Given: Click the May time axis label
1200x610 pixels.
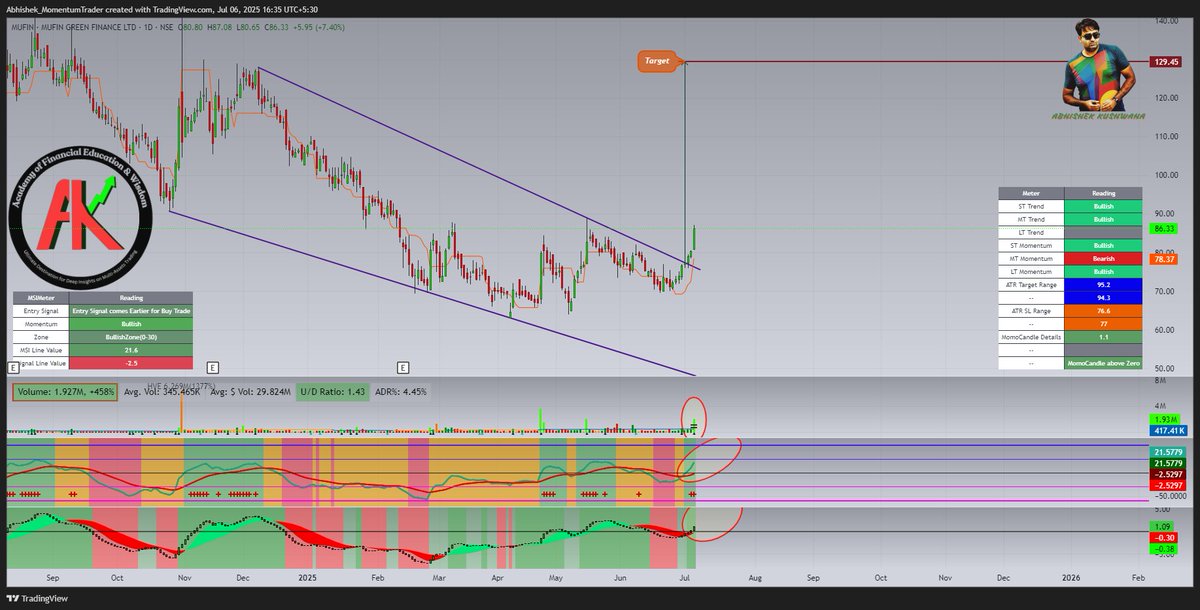Looking at the screenshot, I should point(557,578).
